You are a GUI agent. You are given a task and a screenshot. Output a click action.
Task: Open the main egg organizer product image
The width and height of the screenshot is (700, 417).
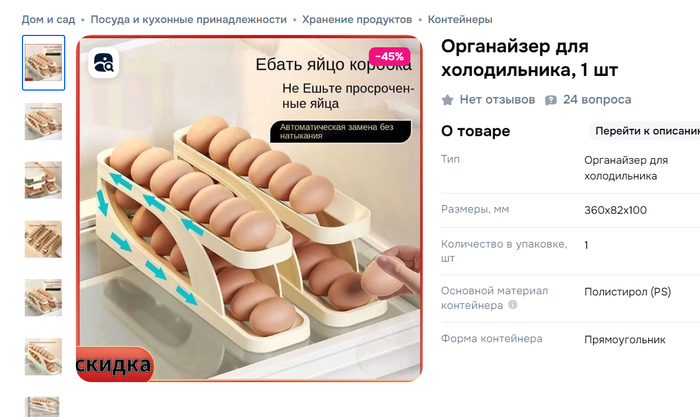tap(249, 208)
